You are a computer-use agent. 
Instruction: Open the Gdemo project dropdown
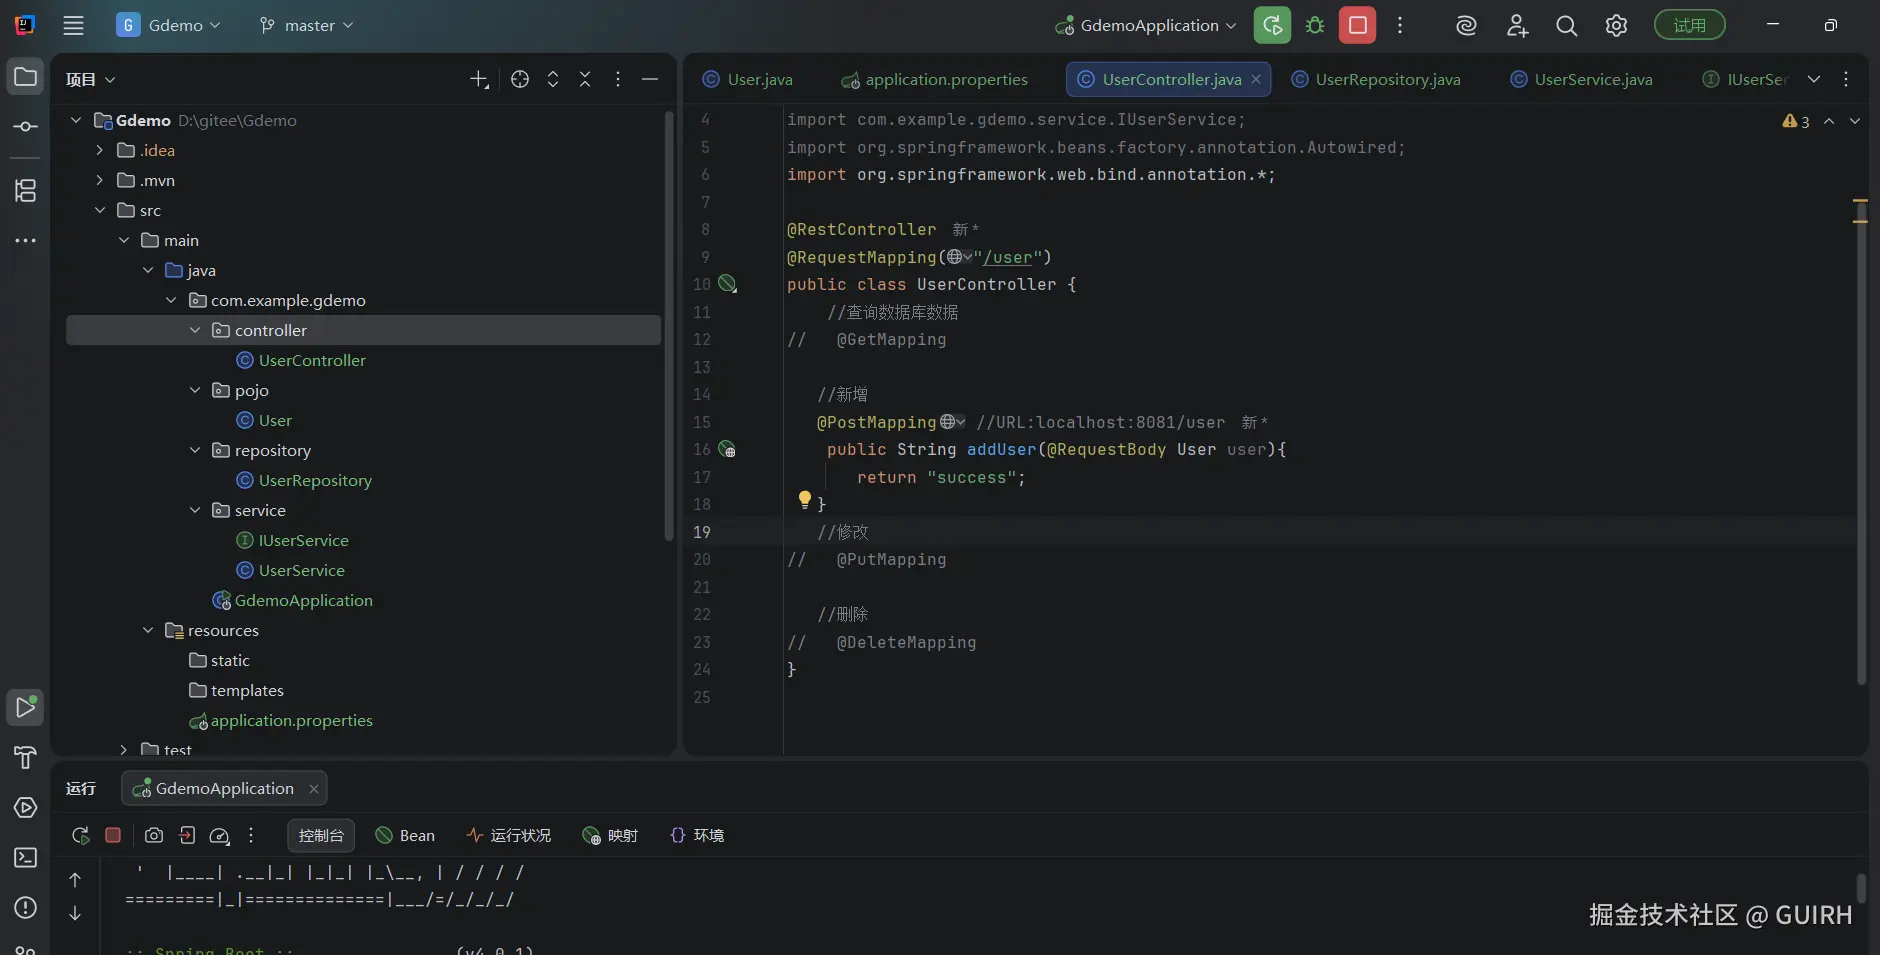pyautogui.click(x=168, y=26)
